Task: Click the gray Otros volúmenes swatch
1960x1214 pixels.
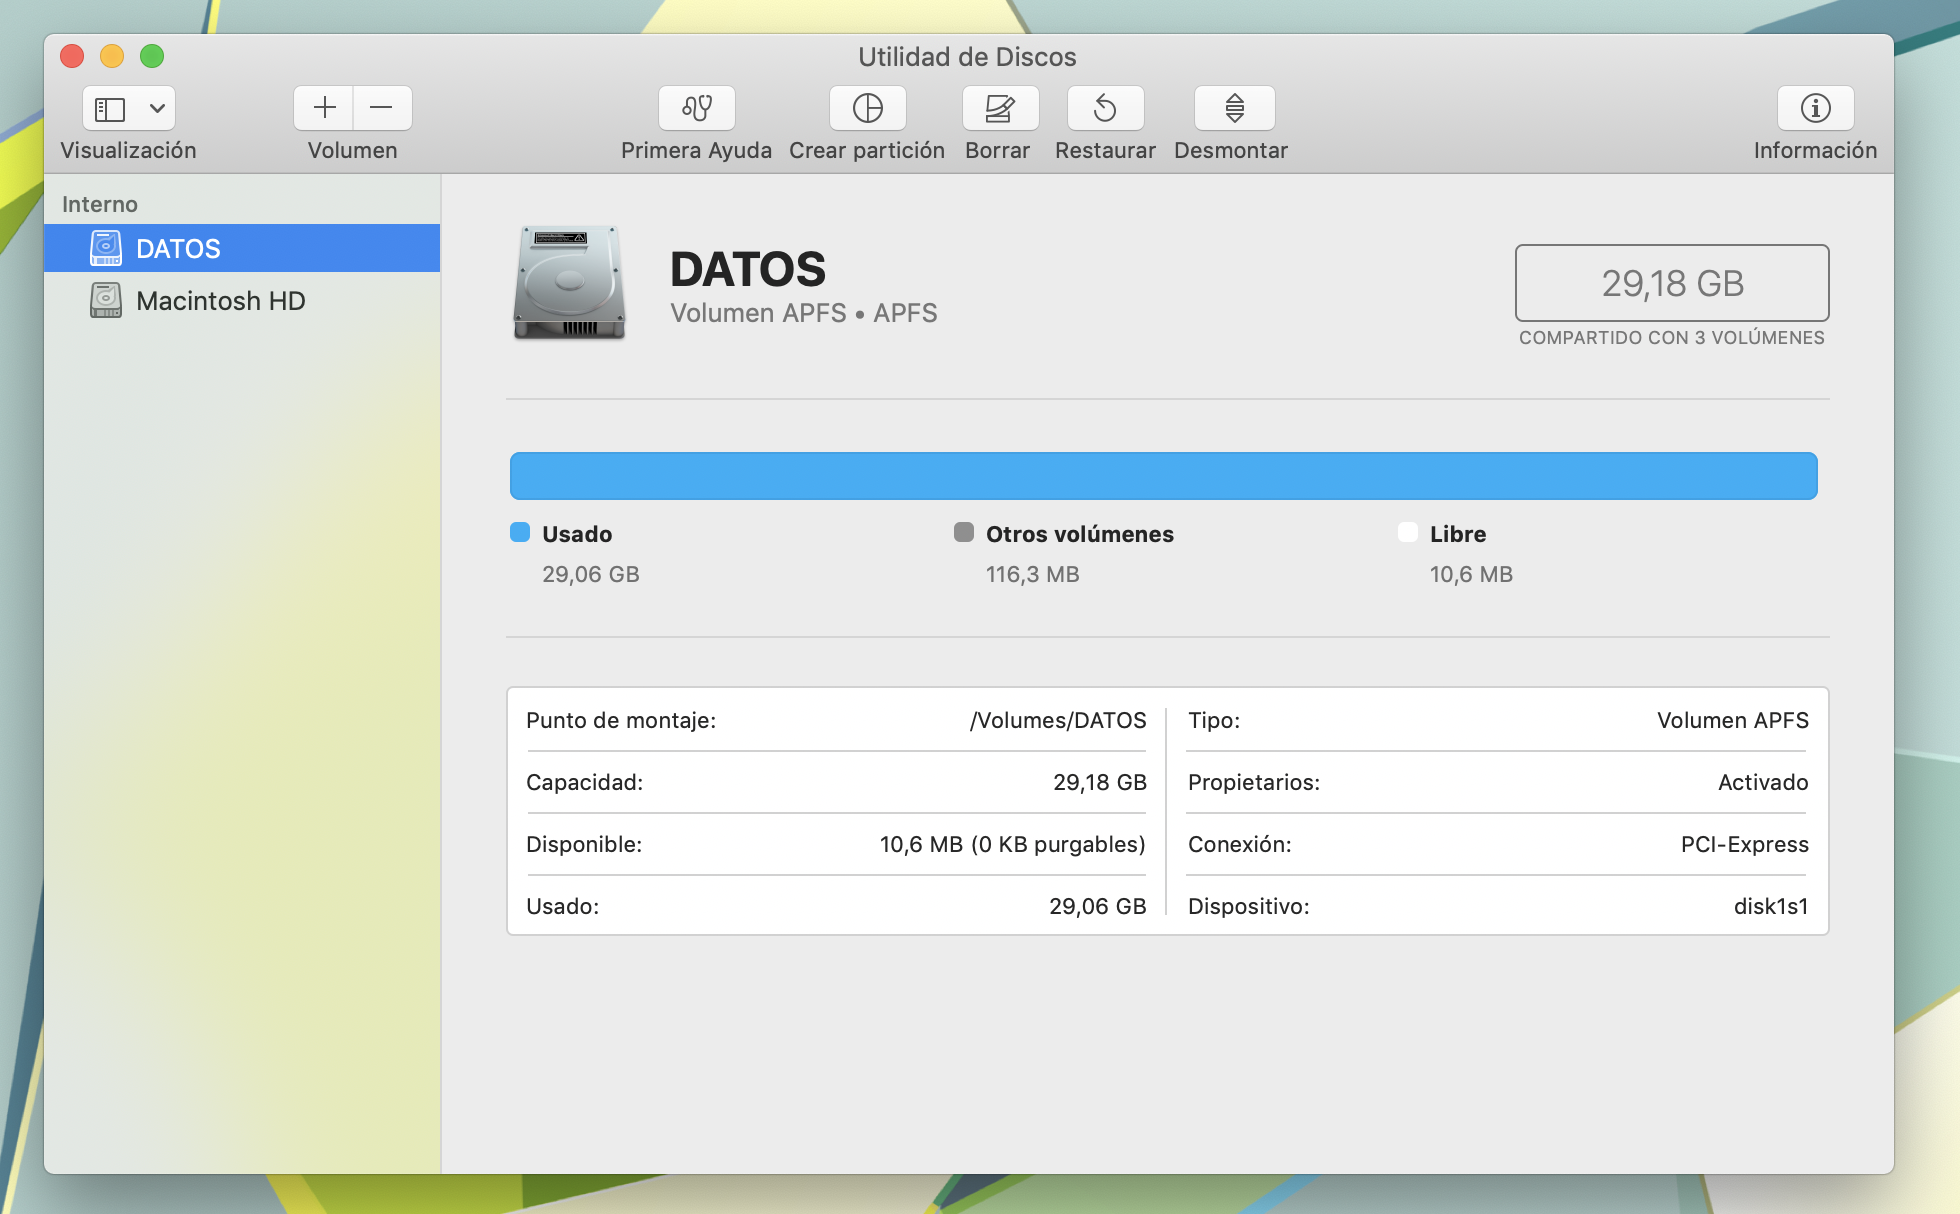Action: tap(963, 532)
